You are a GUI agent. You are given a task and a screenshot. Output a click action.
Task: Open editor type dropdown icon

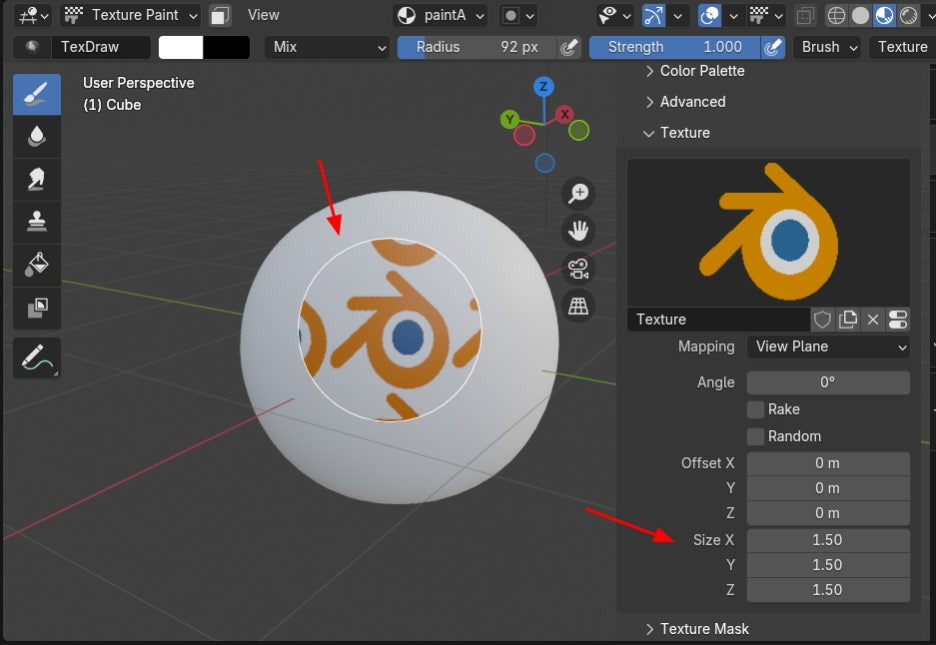(33, 15)
